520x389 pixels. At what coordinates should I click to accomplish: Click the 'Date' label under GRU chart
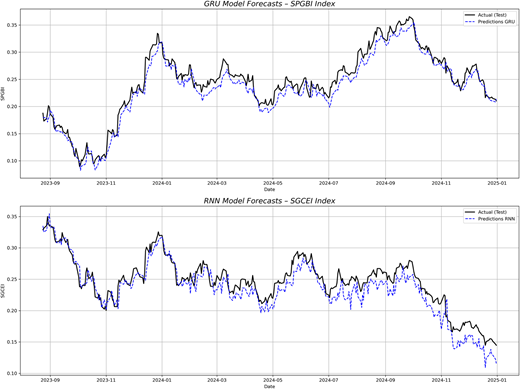pos(269,189)
